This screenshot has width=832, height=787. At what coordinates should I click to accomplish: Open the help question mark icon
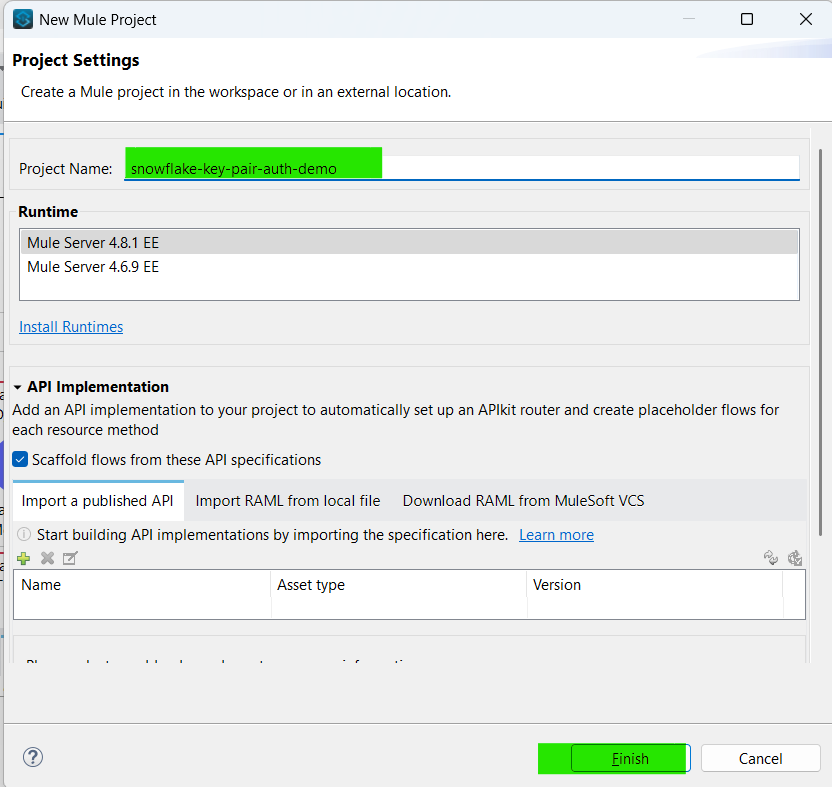[x=33, y=757]
